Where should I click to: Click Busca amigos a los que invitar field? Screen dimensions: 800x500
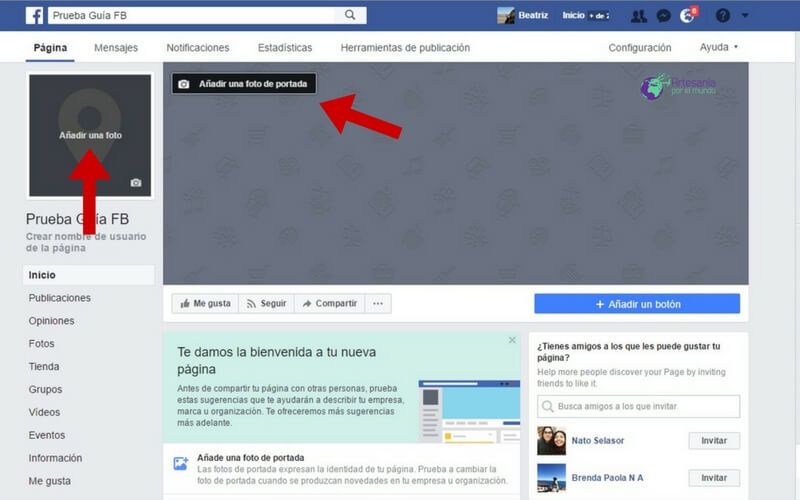click(638, 407)
